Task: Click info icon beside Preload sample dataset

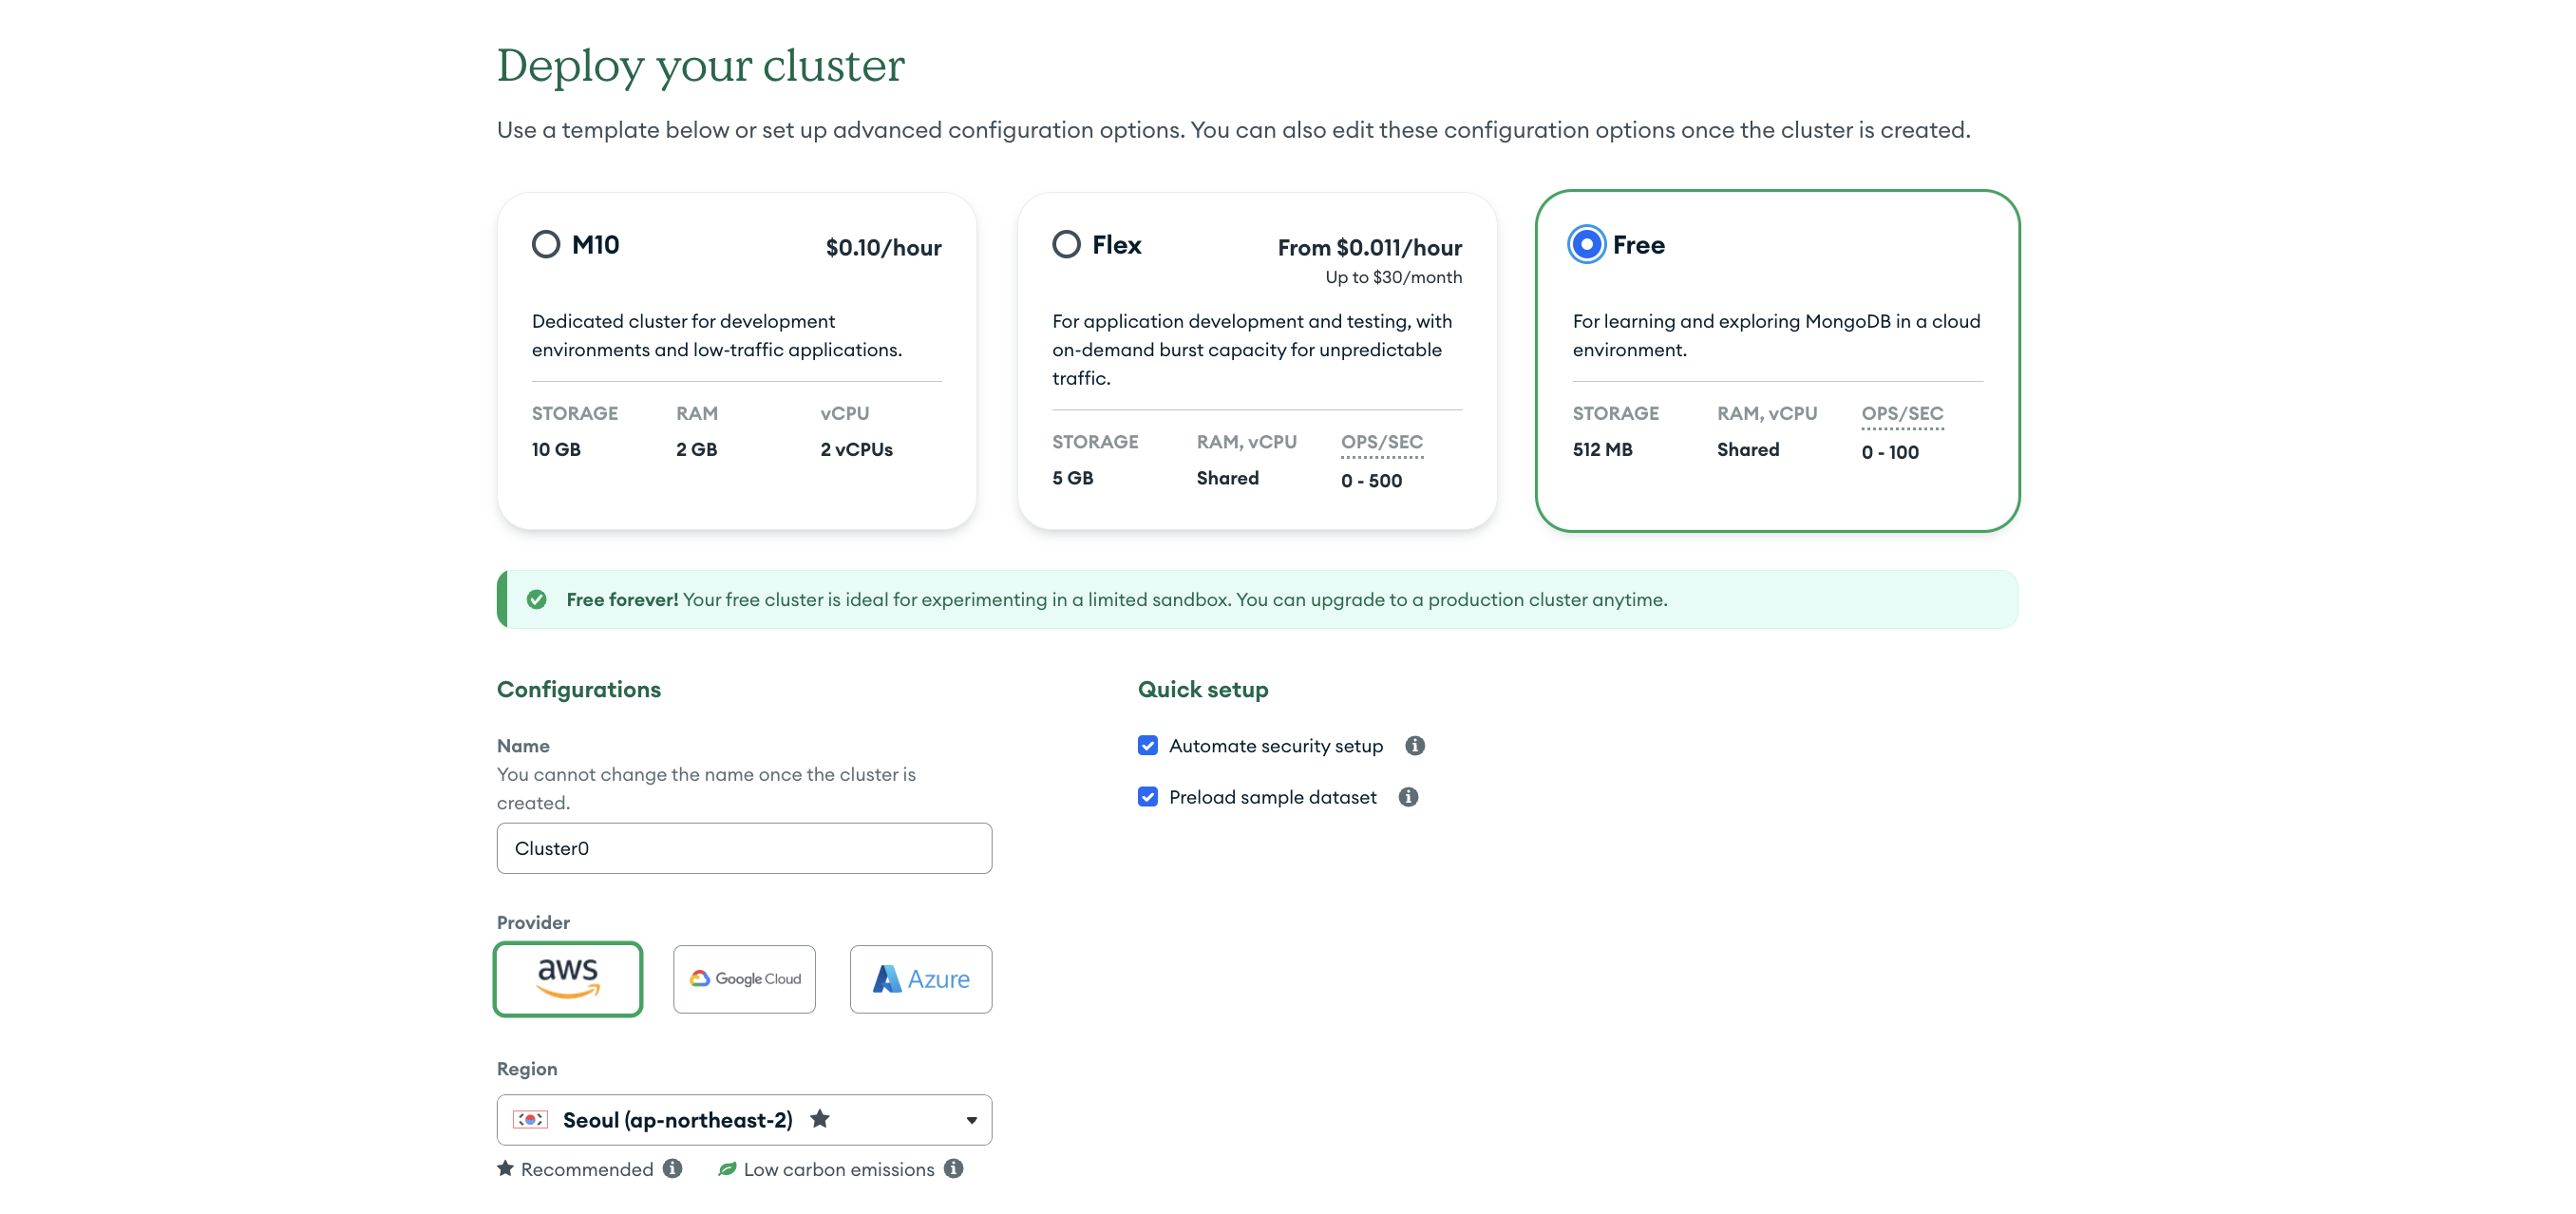Action: [1408, 796]
